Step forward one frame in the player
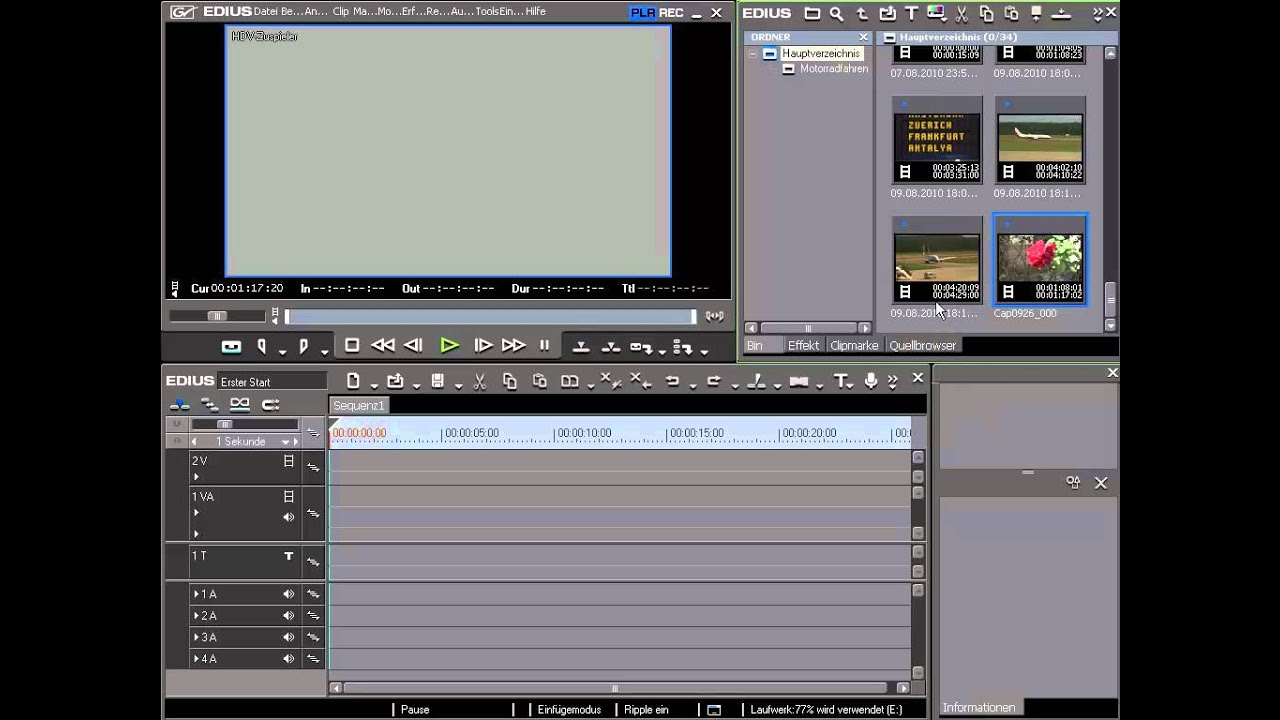The height and width of the screenshot is (720, 1280). tap(483, 346)
